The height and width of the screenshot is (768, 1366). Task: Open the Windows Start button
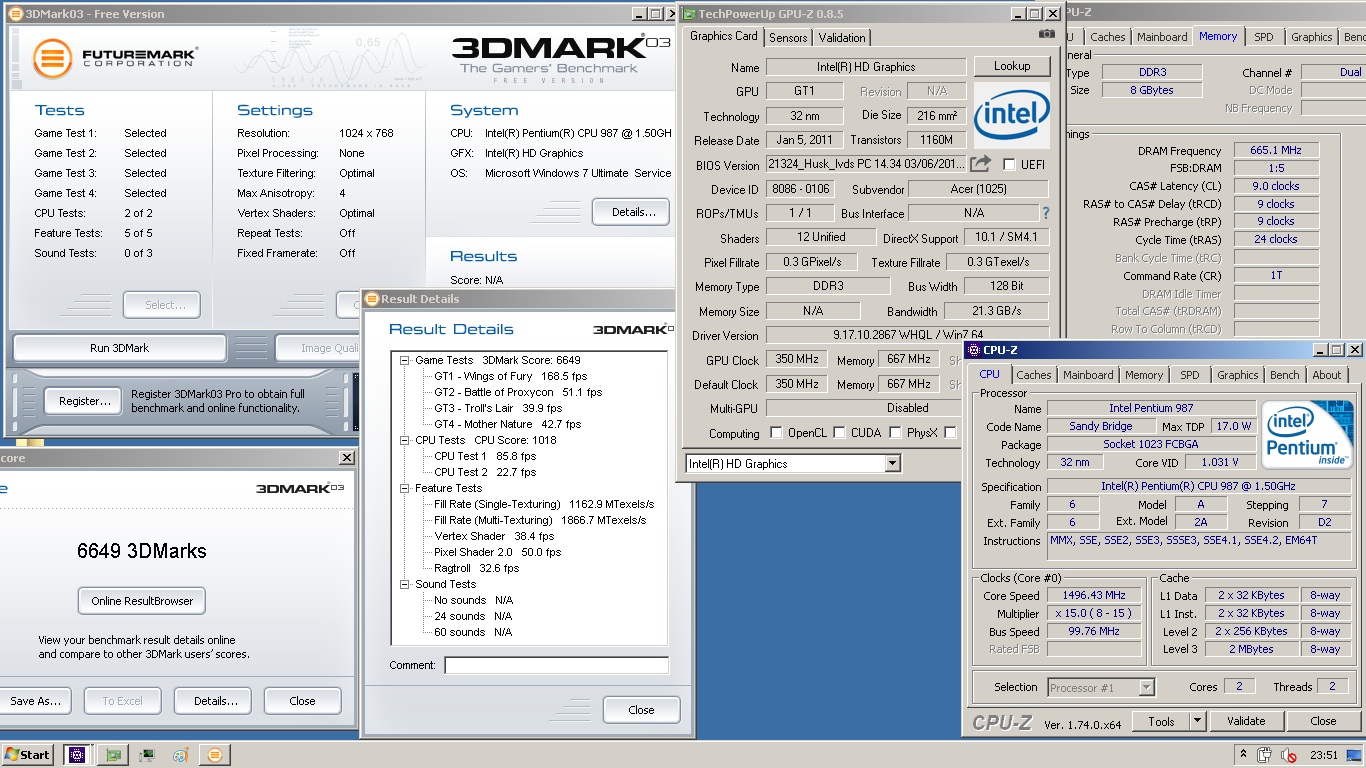28,755
